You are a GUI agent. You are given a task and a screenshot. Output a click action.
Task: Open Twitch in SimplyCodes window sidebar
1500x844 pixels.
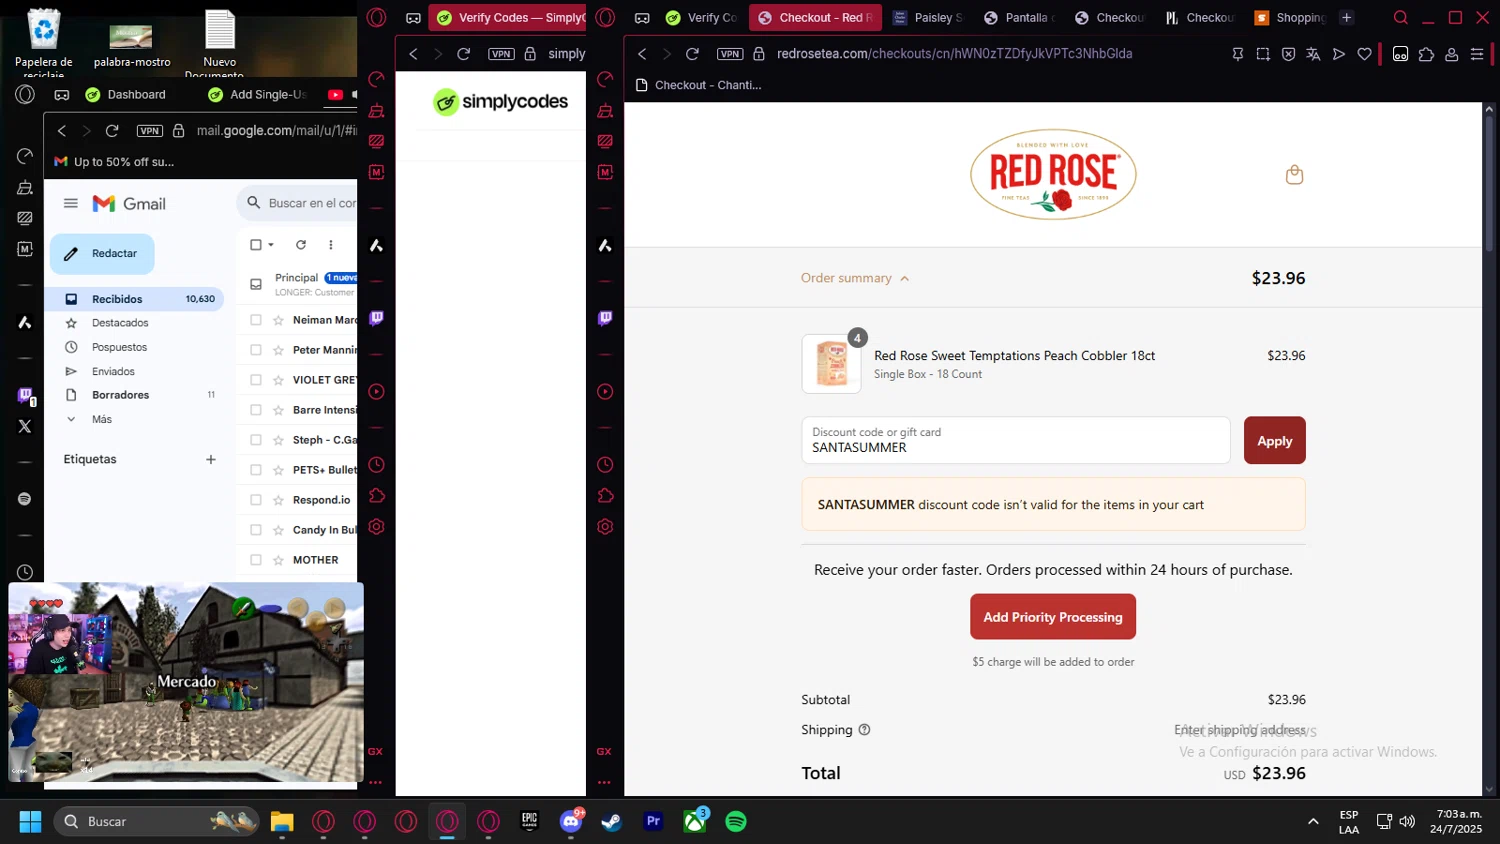(376, 318)
